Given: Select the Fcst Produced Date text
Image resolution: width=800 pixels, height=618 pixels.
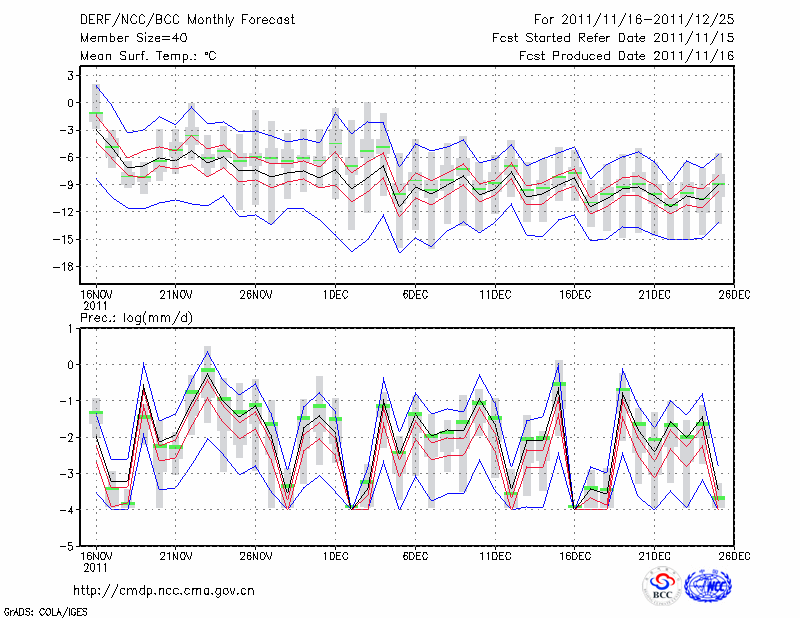Looking at the screenshot, I should 626,56.
